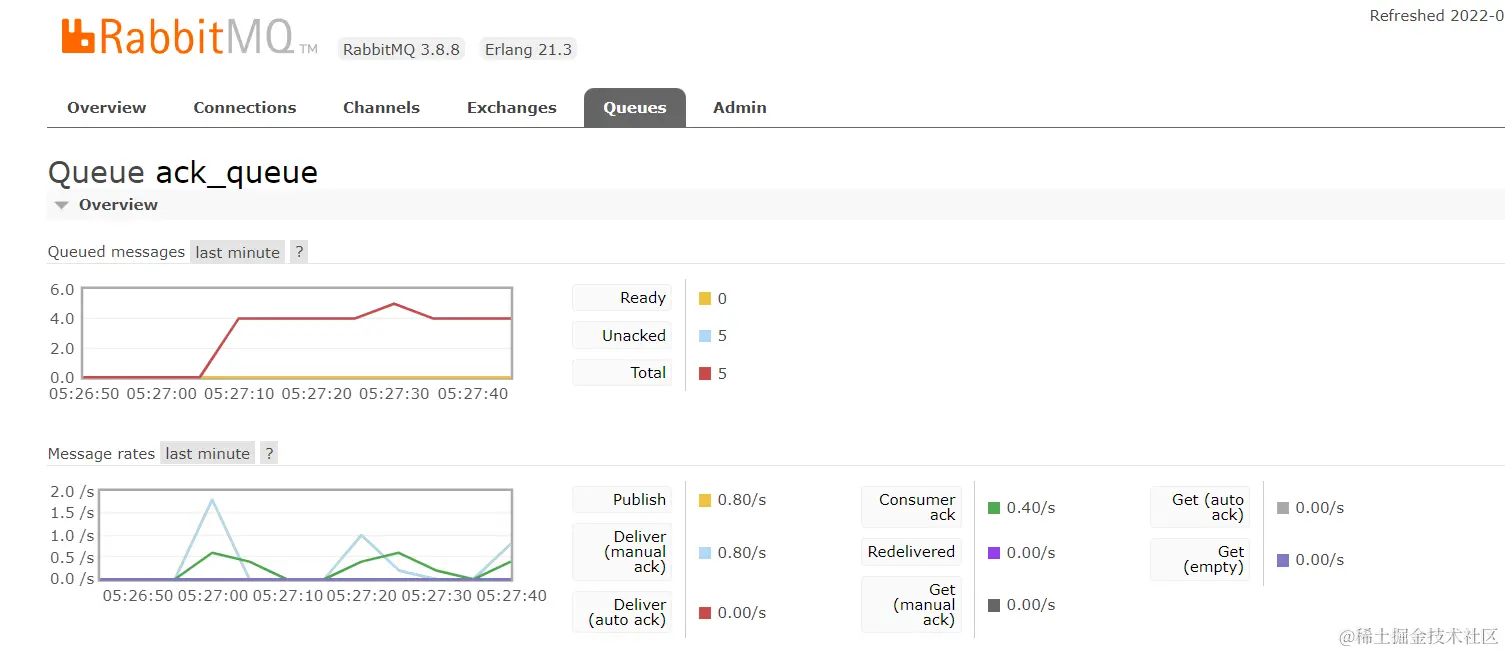Click the Get (empty) label

point(1200,559)
